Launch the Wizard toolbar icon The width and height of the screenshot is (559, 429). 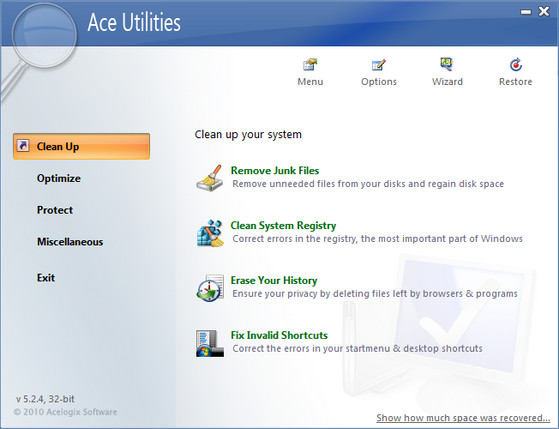pyautogui.click(x=446, y=65)
